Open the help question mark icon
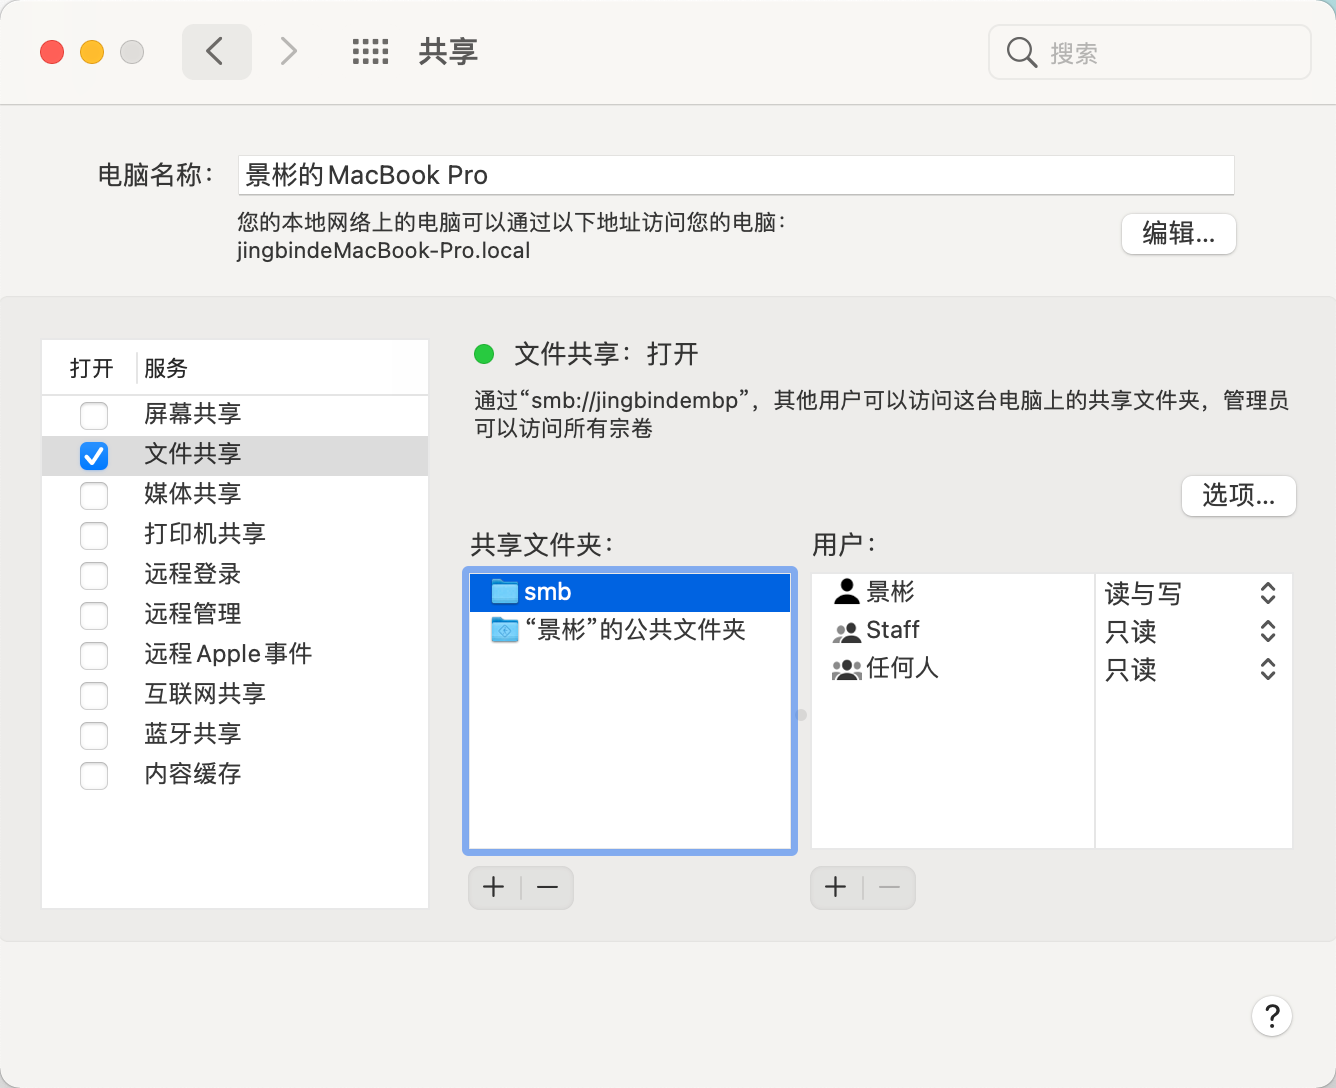Screen dimensions: 1336x1088 tap(1272, 1016)
